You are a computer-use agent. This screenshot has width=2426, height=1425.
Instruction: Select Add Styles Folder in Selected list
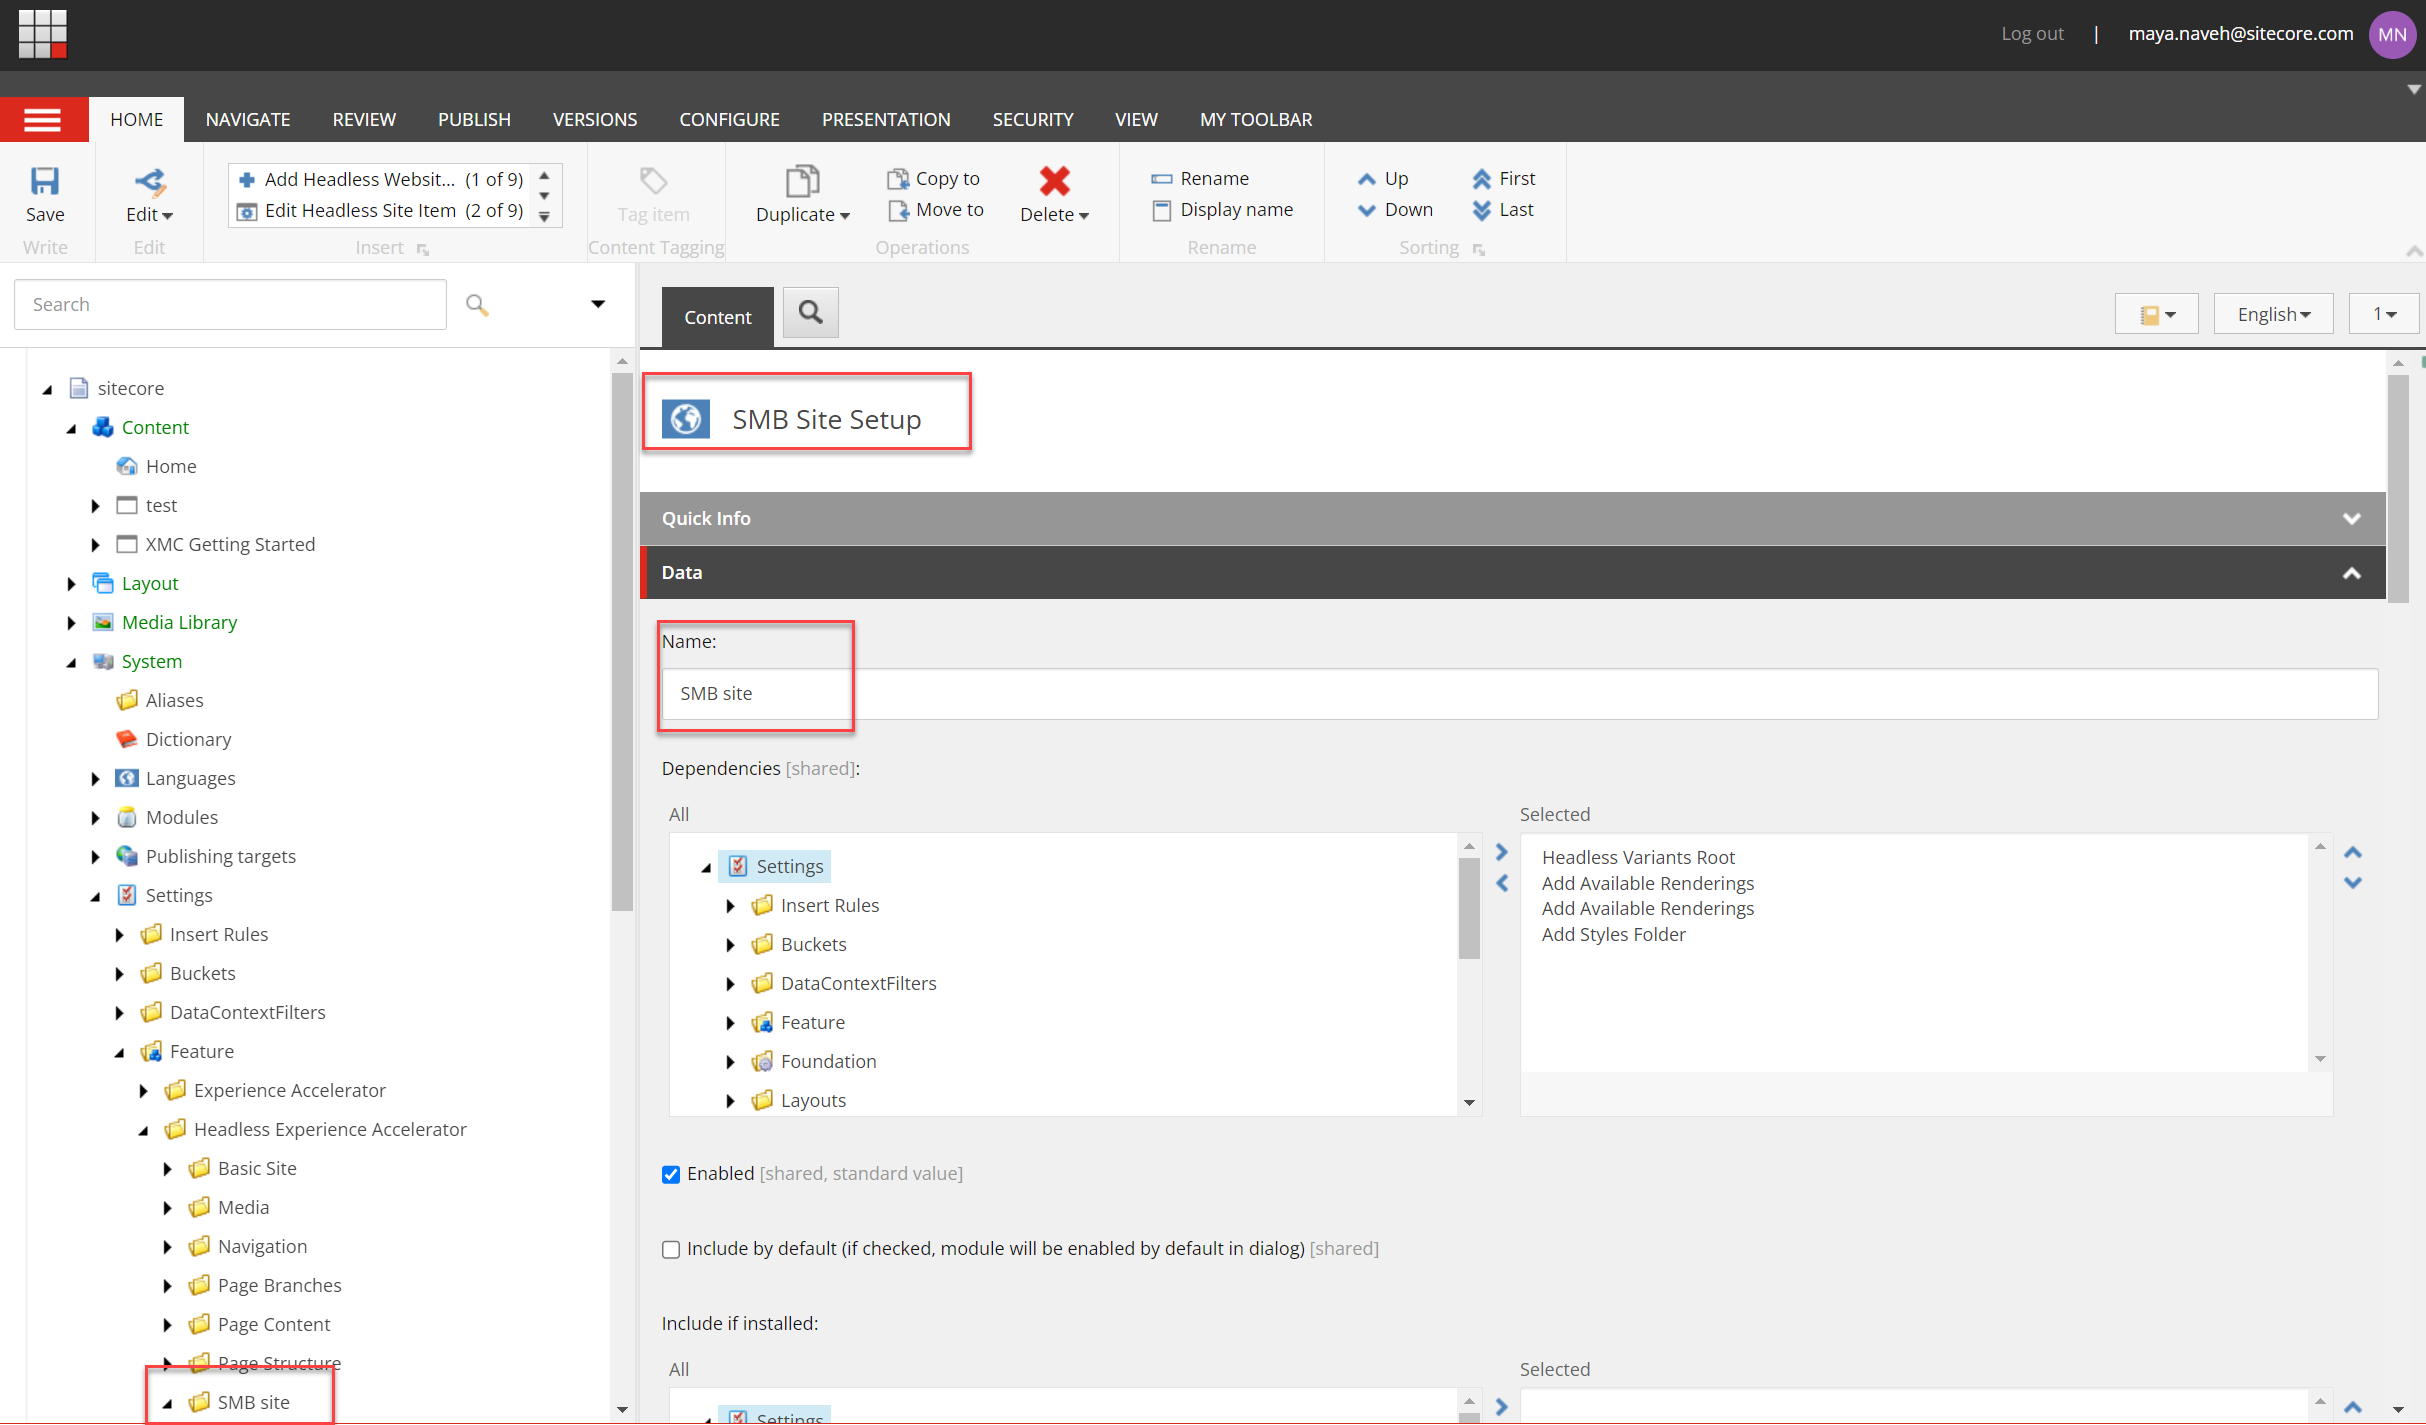(1613, 934)
